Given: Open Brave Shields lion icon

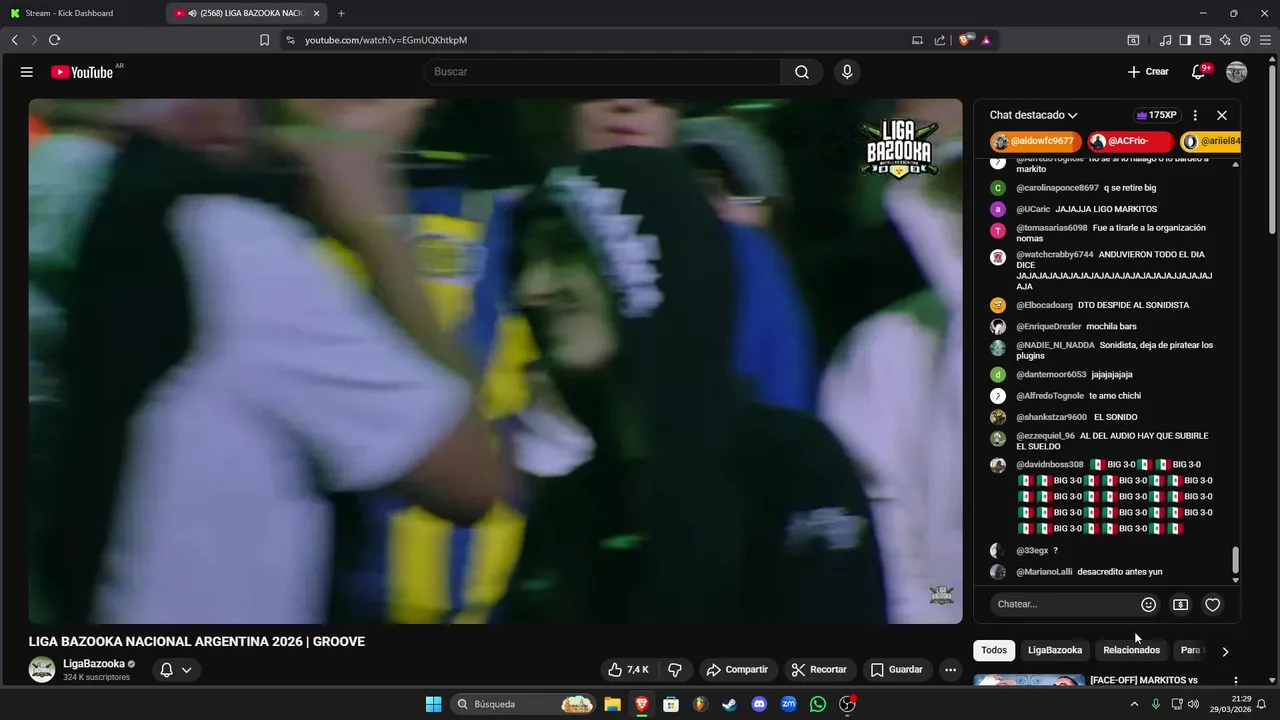Looking at the screenshot, I should [964, 40].
